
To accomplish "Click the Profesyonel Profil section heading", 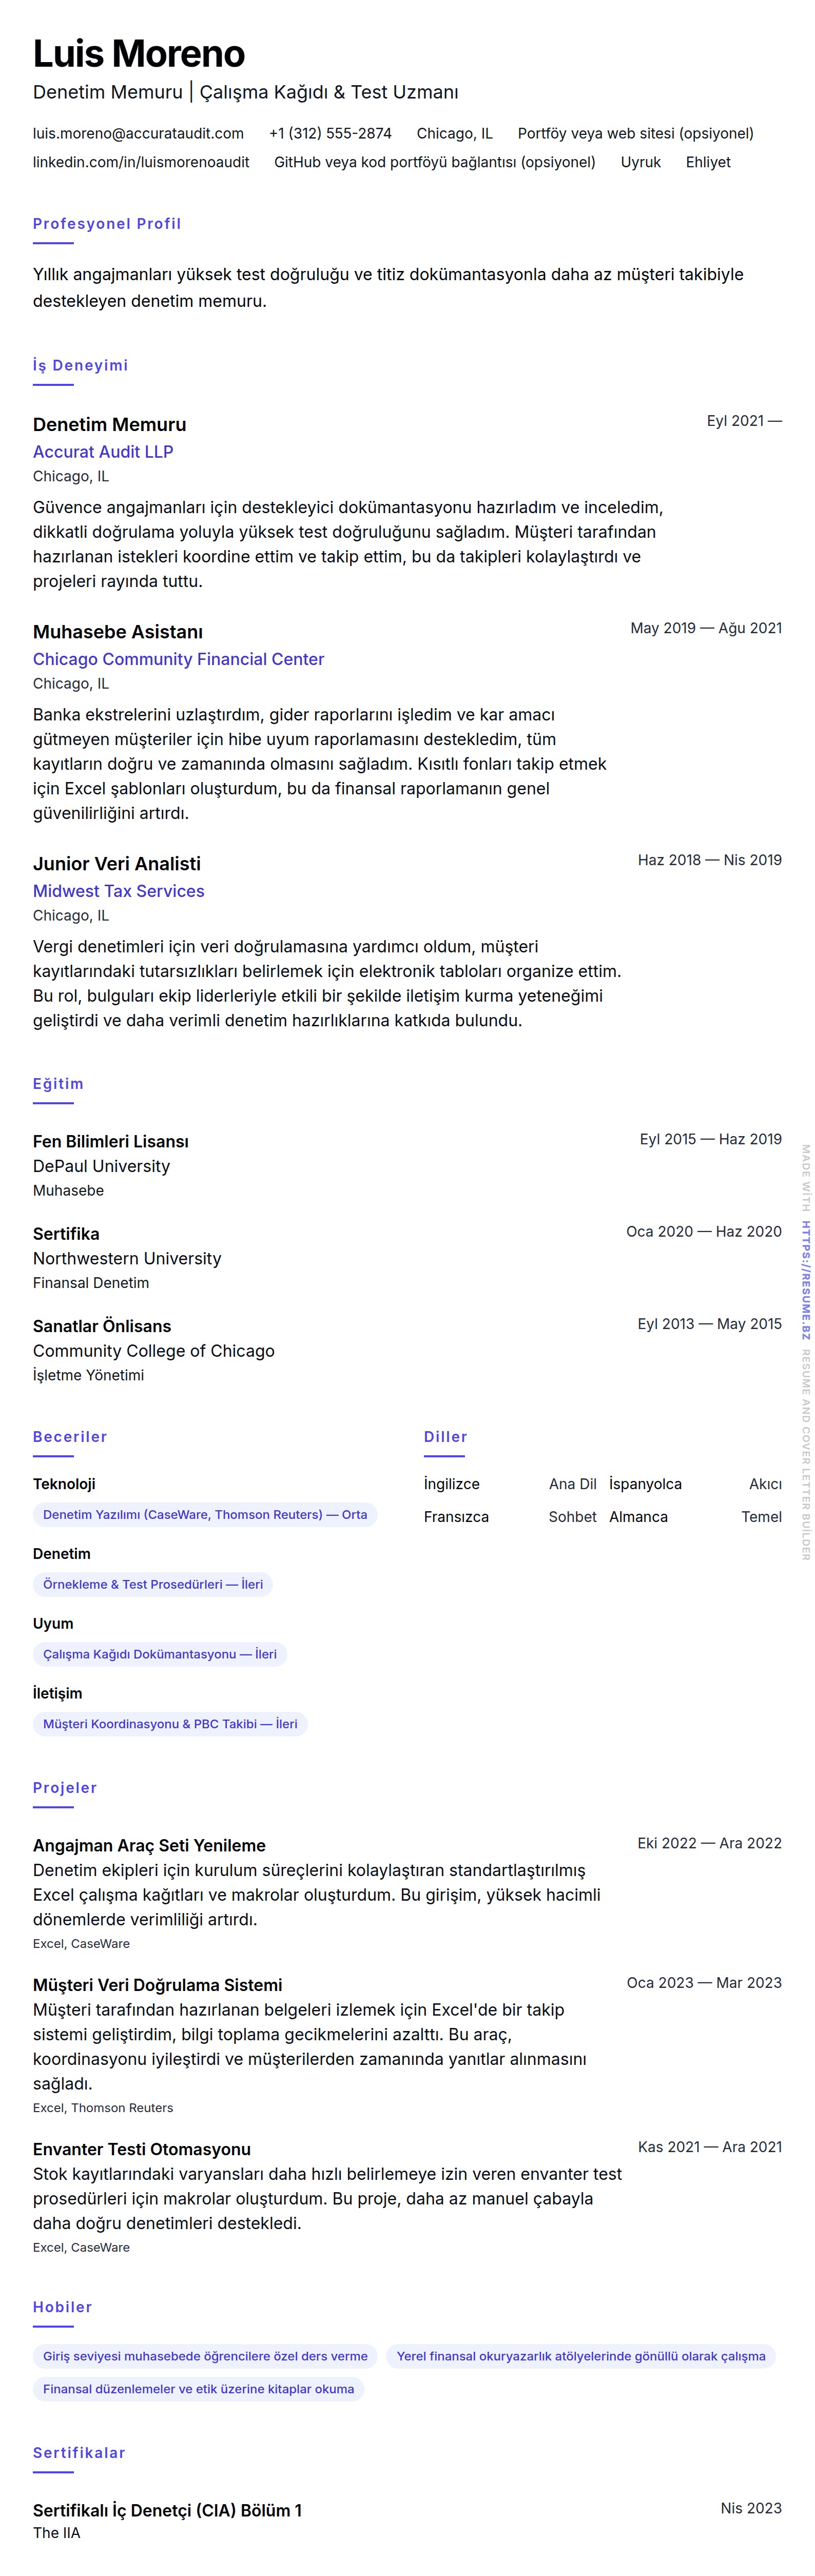I will 107,224.
